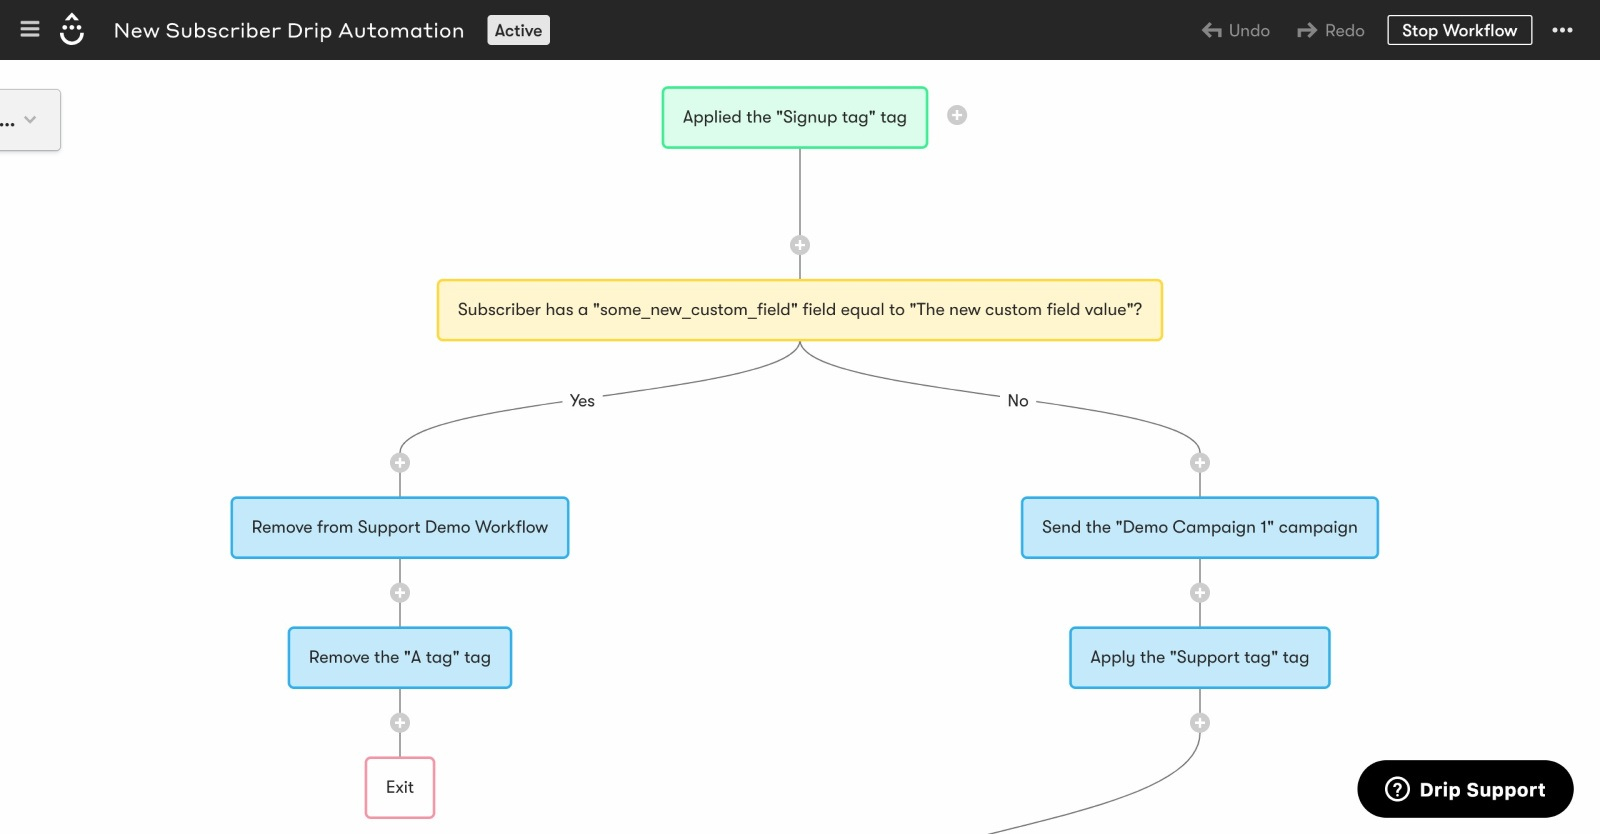Click the Yes branch label
The height and width of the screenshot is (834, 1600).
582,400
